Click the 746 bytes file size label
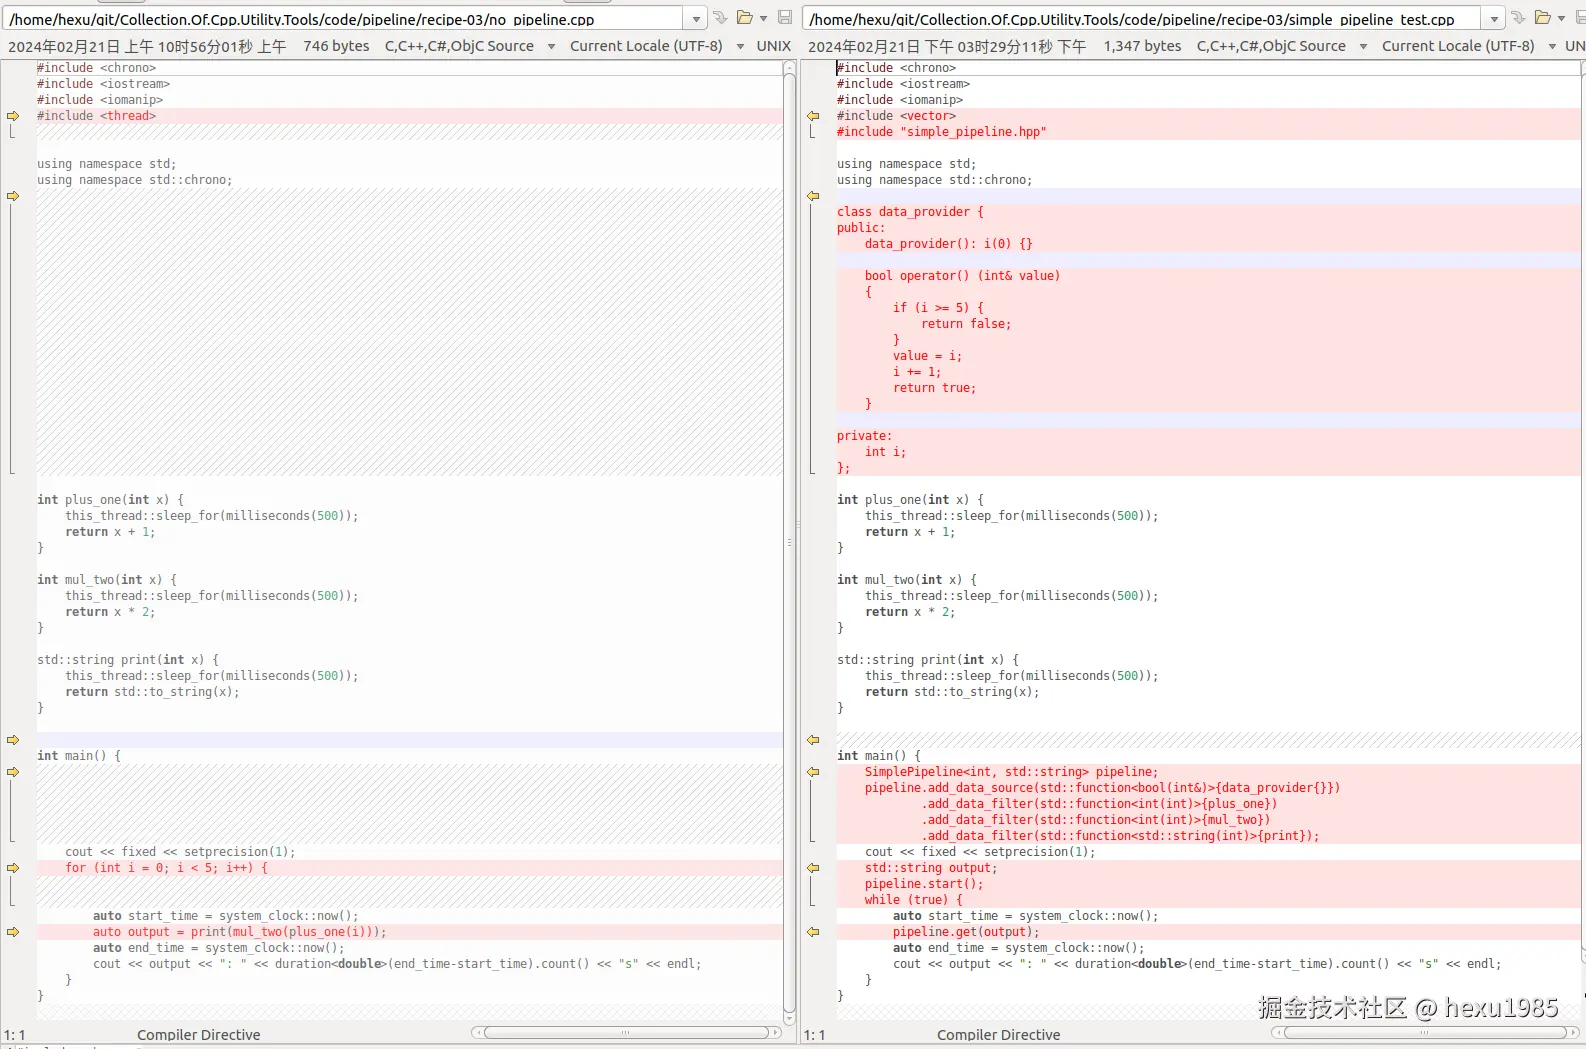The height and width of the screenshot is (1049, 1586). [x=336, y=46]
